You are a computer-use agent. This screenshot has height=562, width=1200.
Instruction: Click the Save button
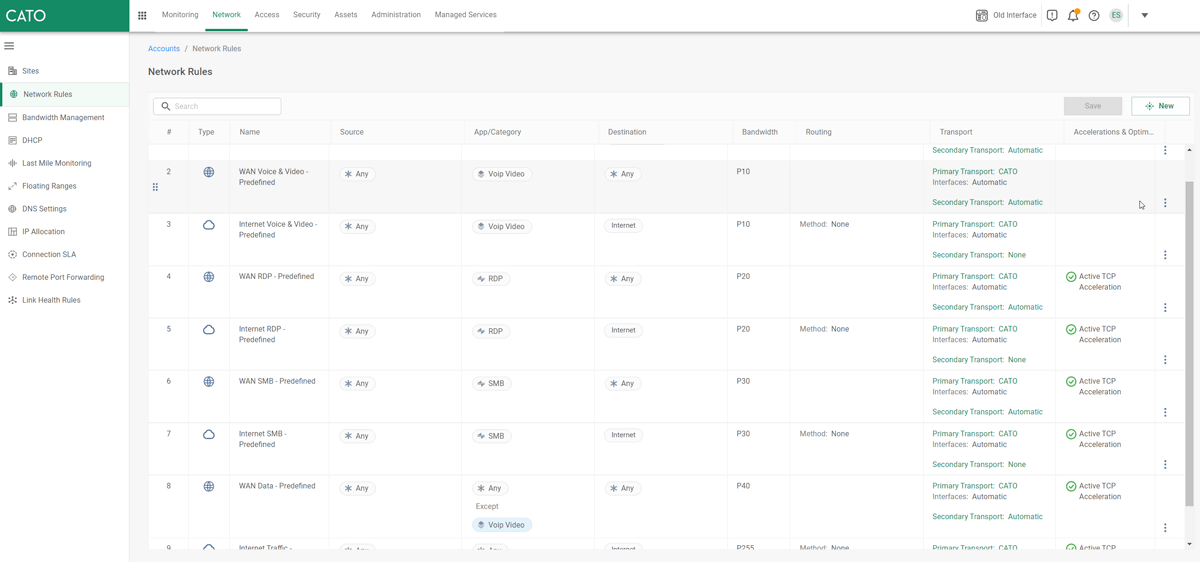[1093, 106]
